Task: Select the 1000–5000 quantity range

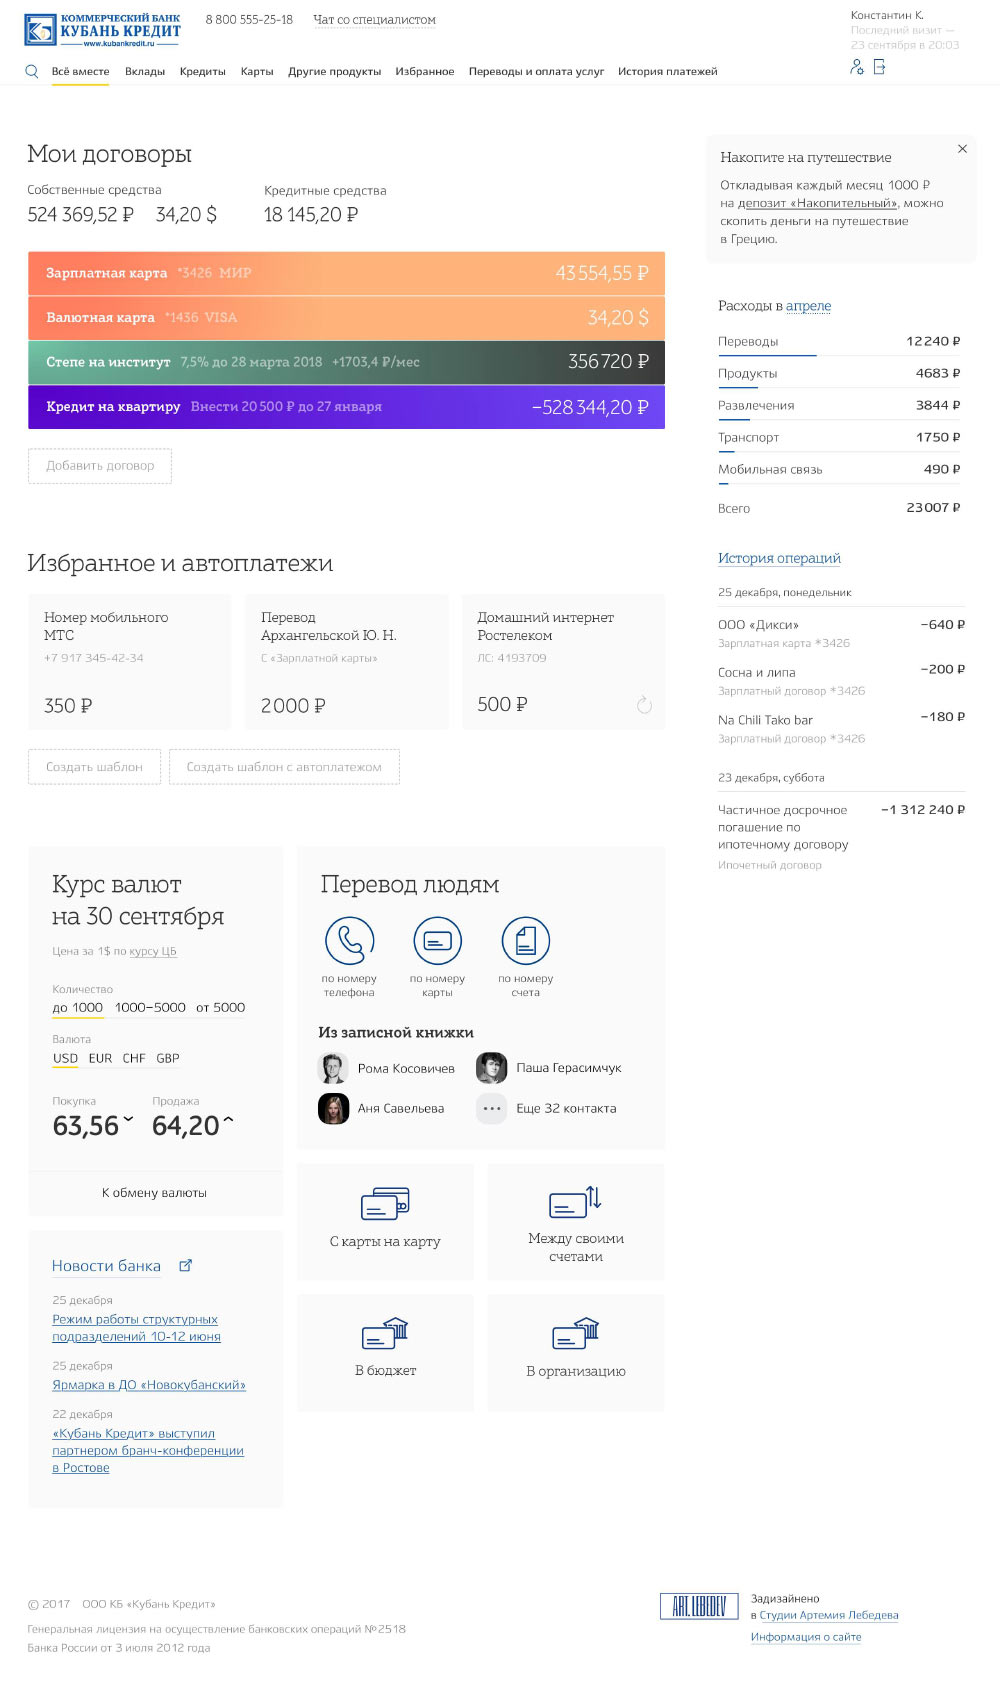Action: 150,1007
